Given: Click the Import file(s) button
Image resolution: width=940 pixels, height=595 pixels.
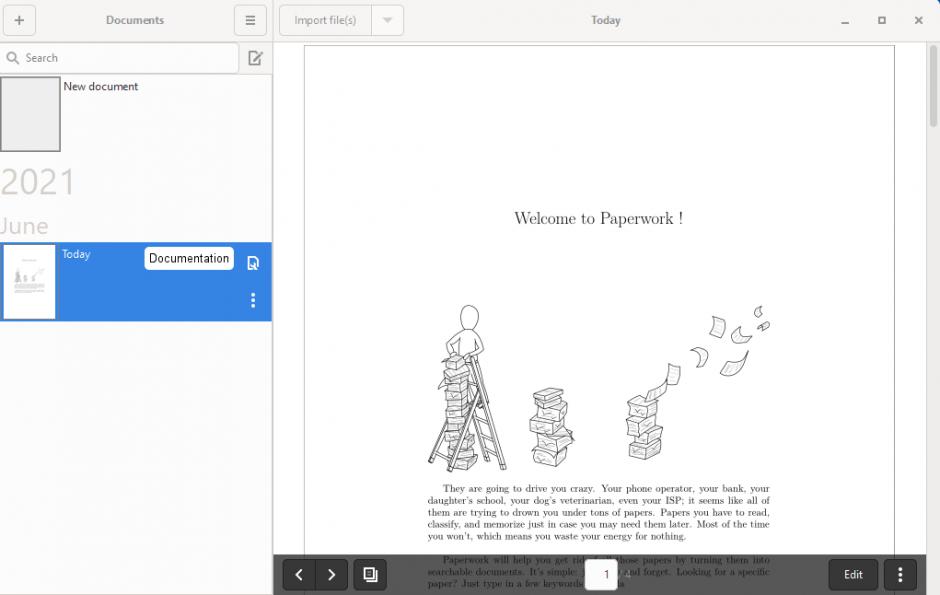Looking at the screenshot, I should point(325,20).
